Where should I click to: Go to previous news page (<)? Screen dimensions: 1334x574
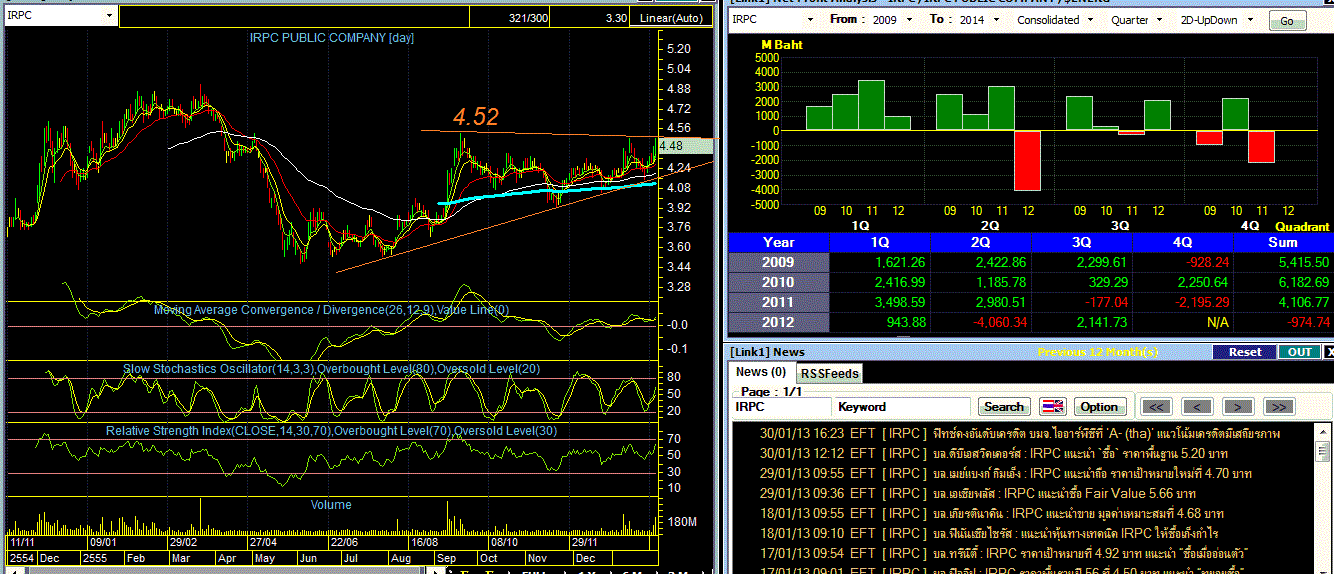(x=1197, y=407)
